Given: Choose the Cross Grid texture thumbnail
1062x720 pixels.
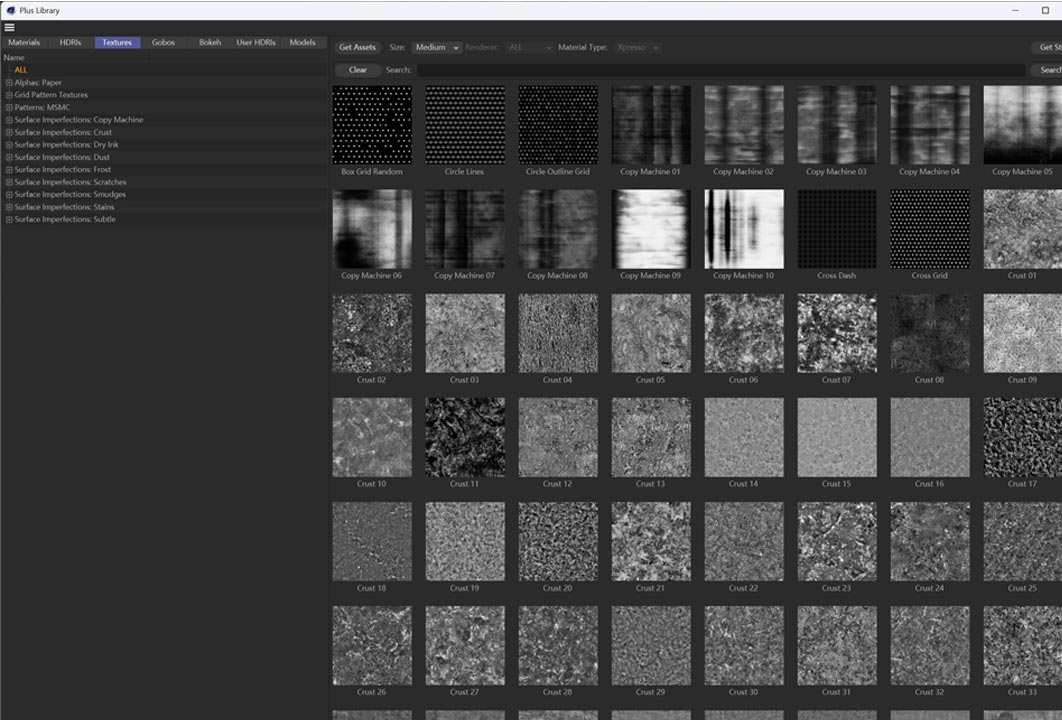Looking at the screenshot, I should (929, 229).
